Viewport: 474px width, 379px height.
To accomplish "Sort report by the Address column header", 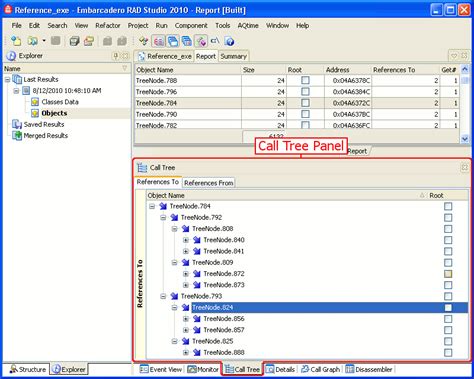I will pyautogui.click(x=347, y=70).
